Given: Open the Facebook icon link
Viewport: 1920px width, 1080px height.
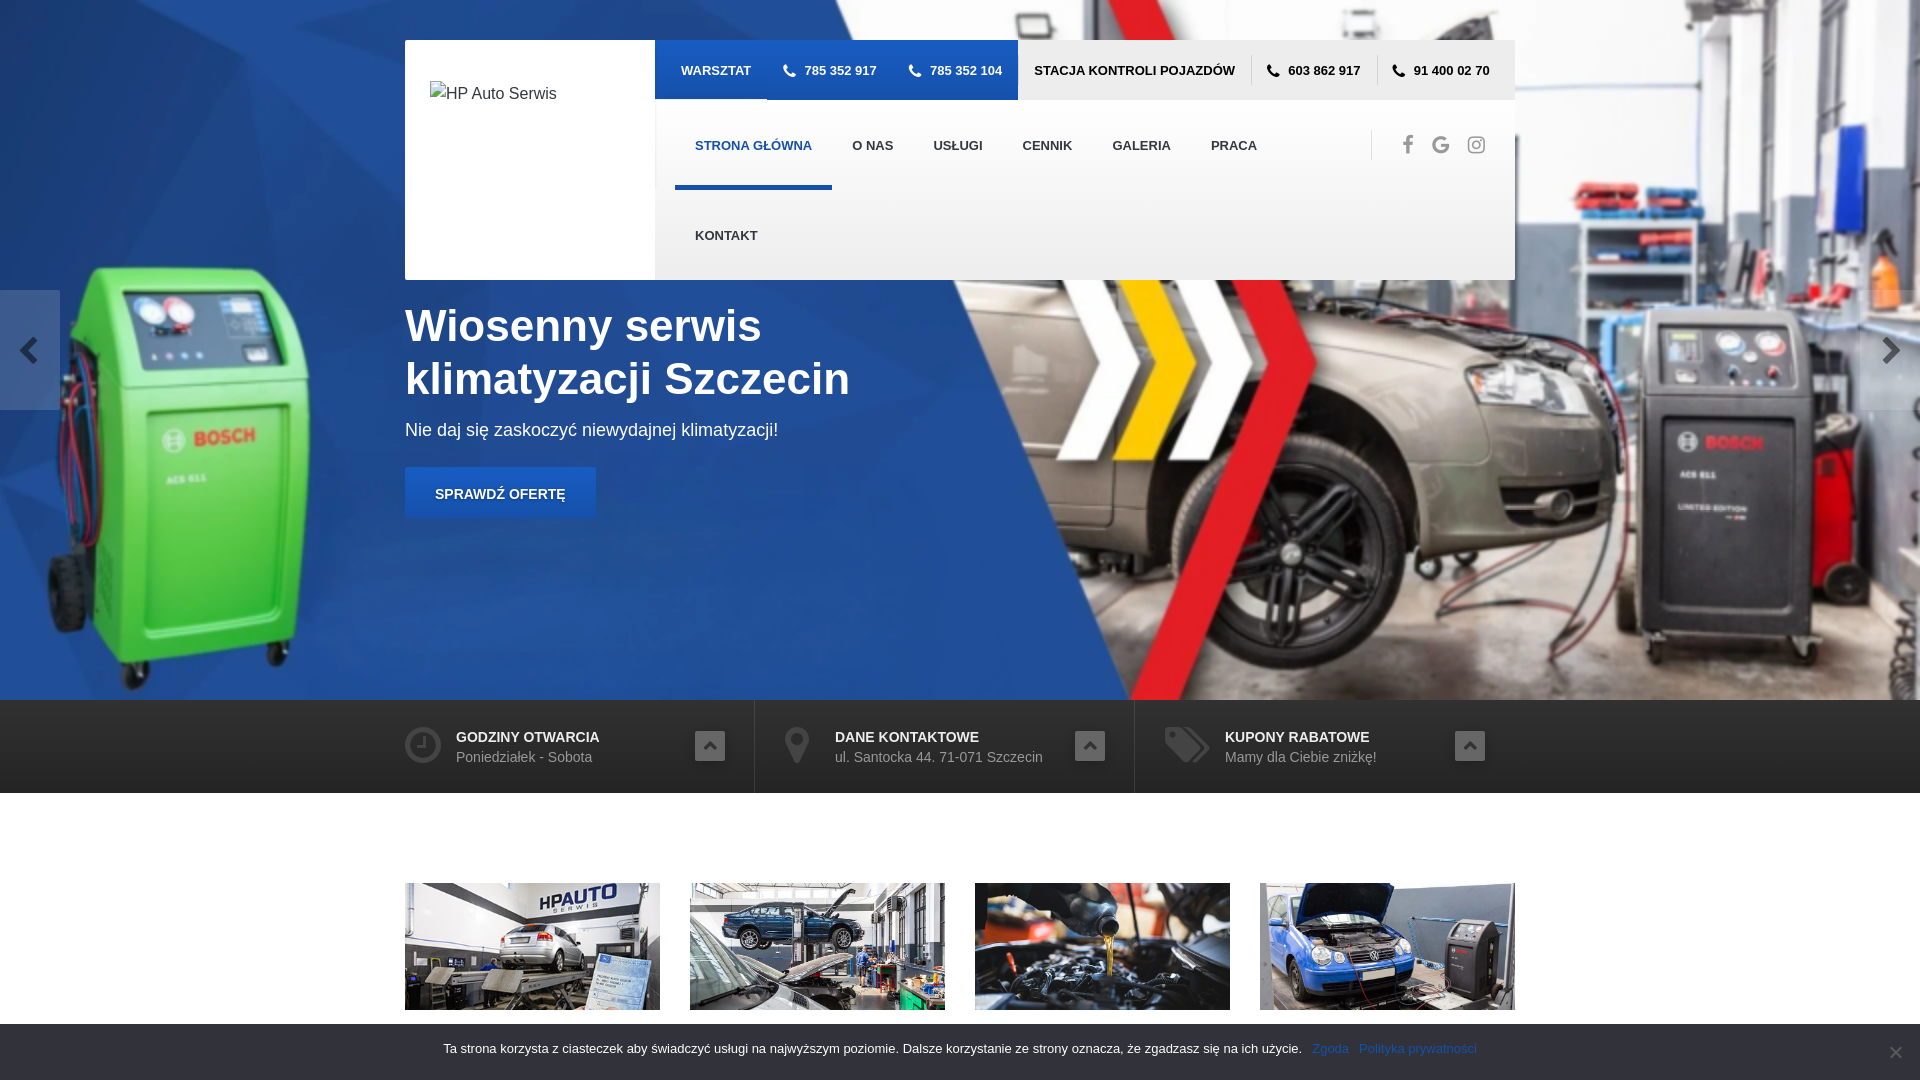Looking at the screenshot, I should pyautogui.click(x=1408, y=145).
